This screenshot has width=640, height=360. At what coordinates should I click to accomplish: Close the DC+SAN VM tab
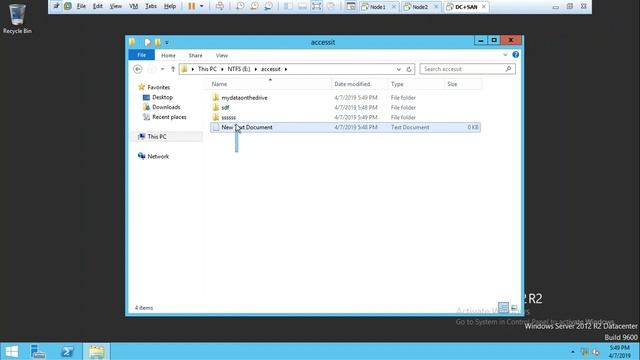[484, 7]
